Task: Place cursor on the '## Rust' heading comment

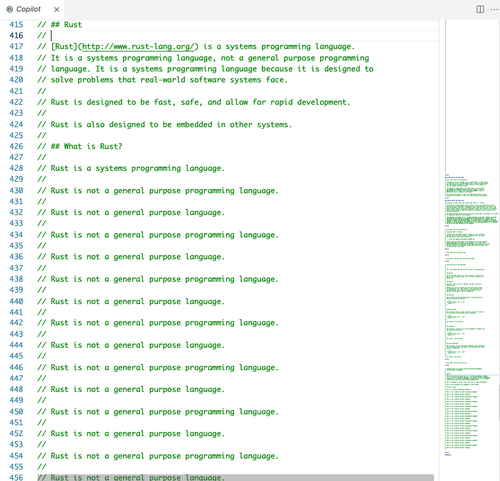Action: [60, 25]
